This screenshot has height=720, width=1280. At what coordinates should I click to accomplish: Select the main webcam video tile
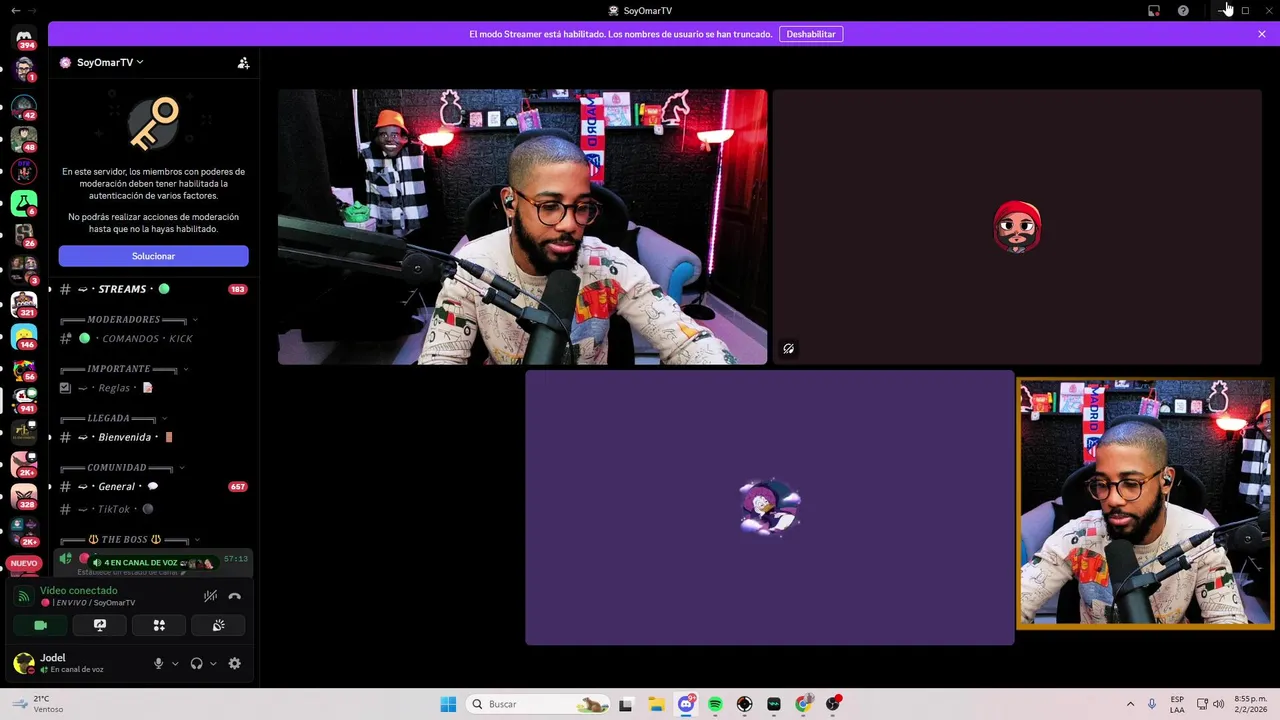[x=522, y=227]
